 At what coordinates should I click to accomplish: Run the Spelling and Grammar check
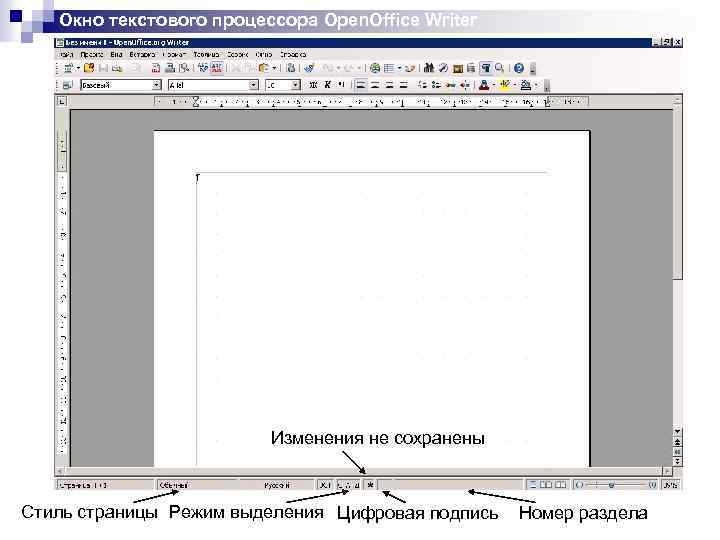pos(203,69)
